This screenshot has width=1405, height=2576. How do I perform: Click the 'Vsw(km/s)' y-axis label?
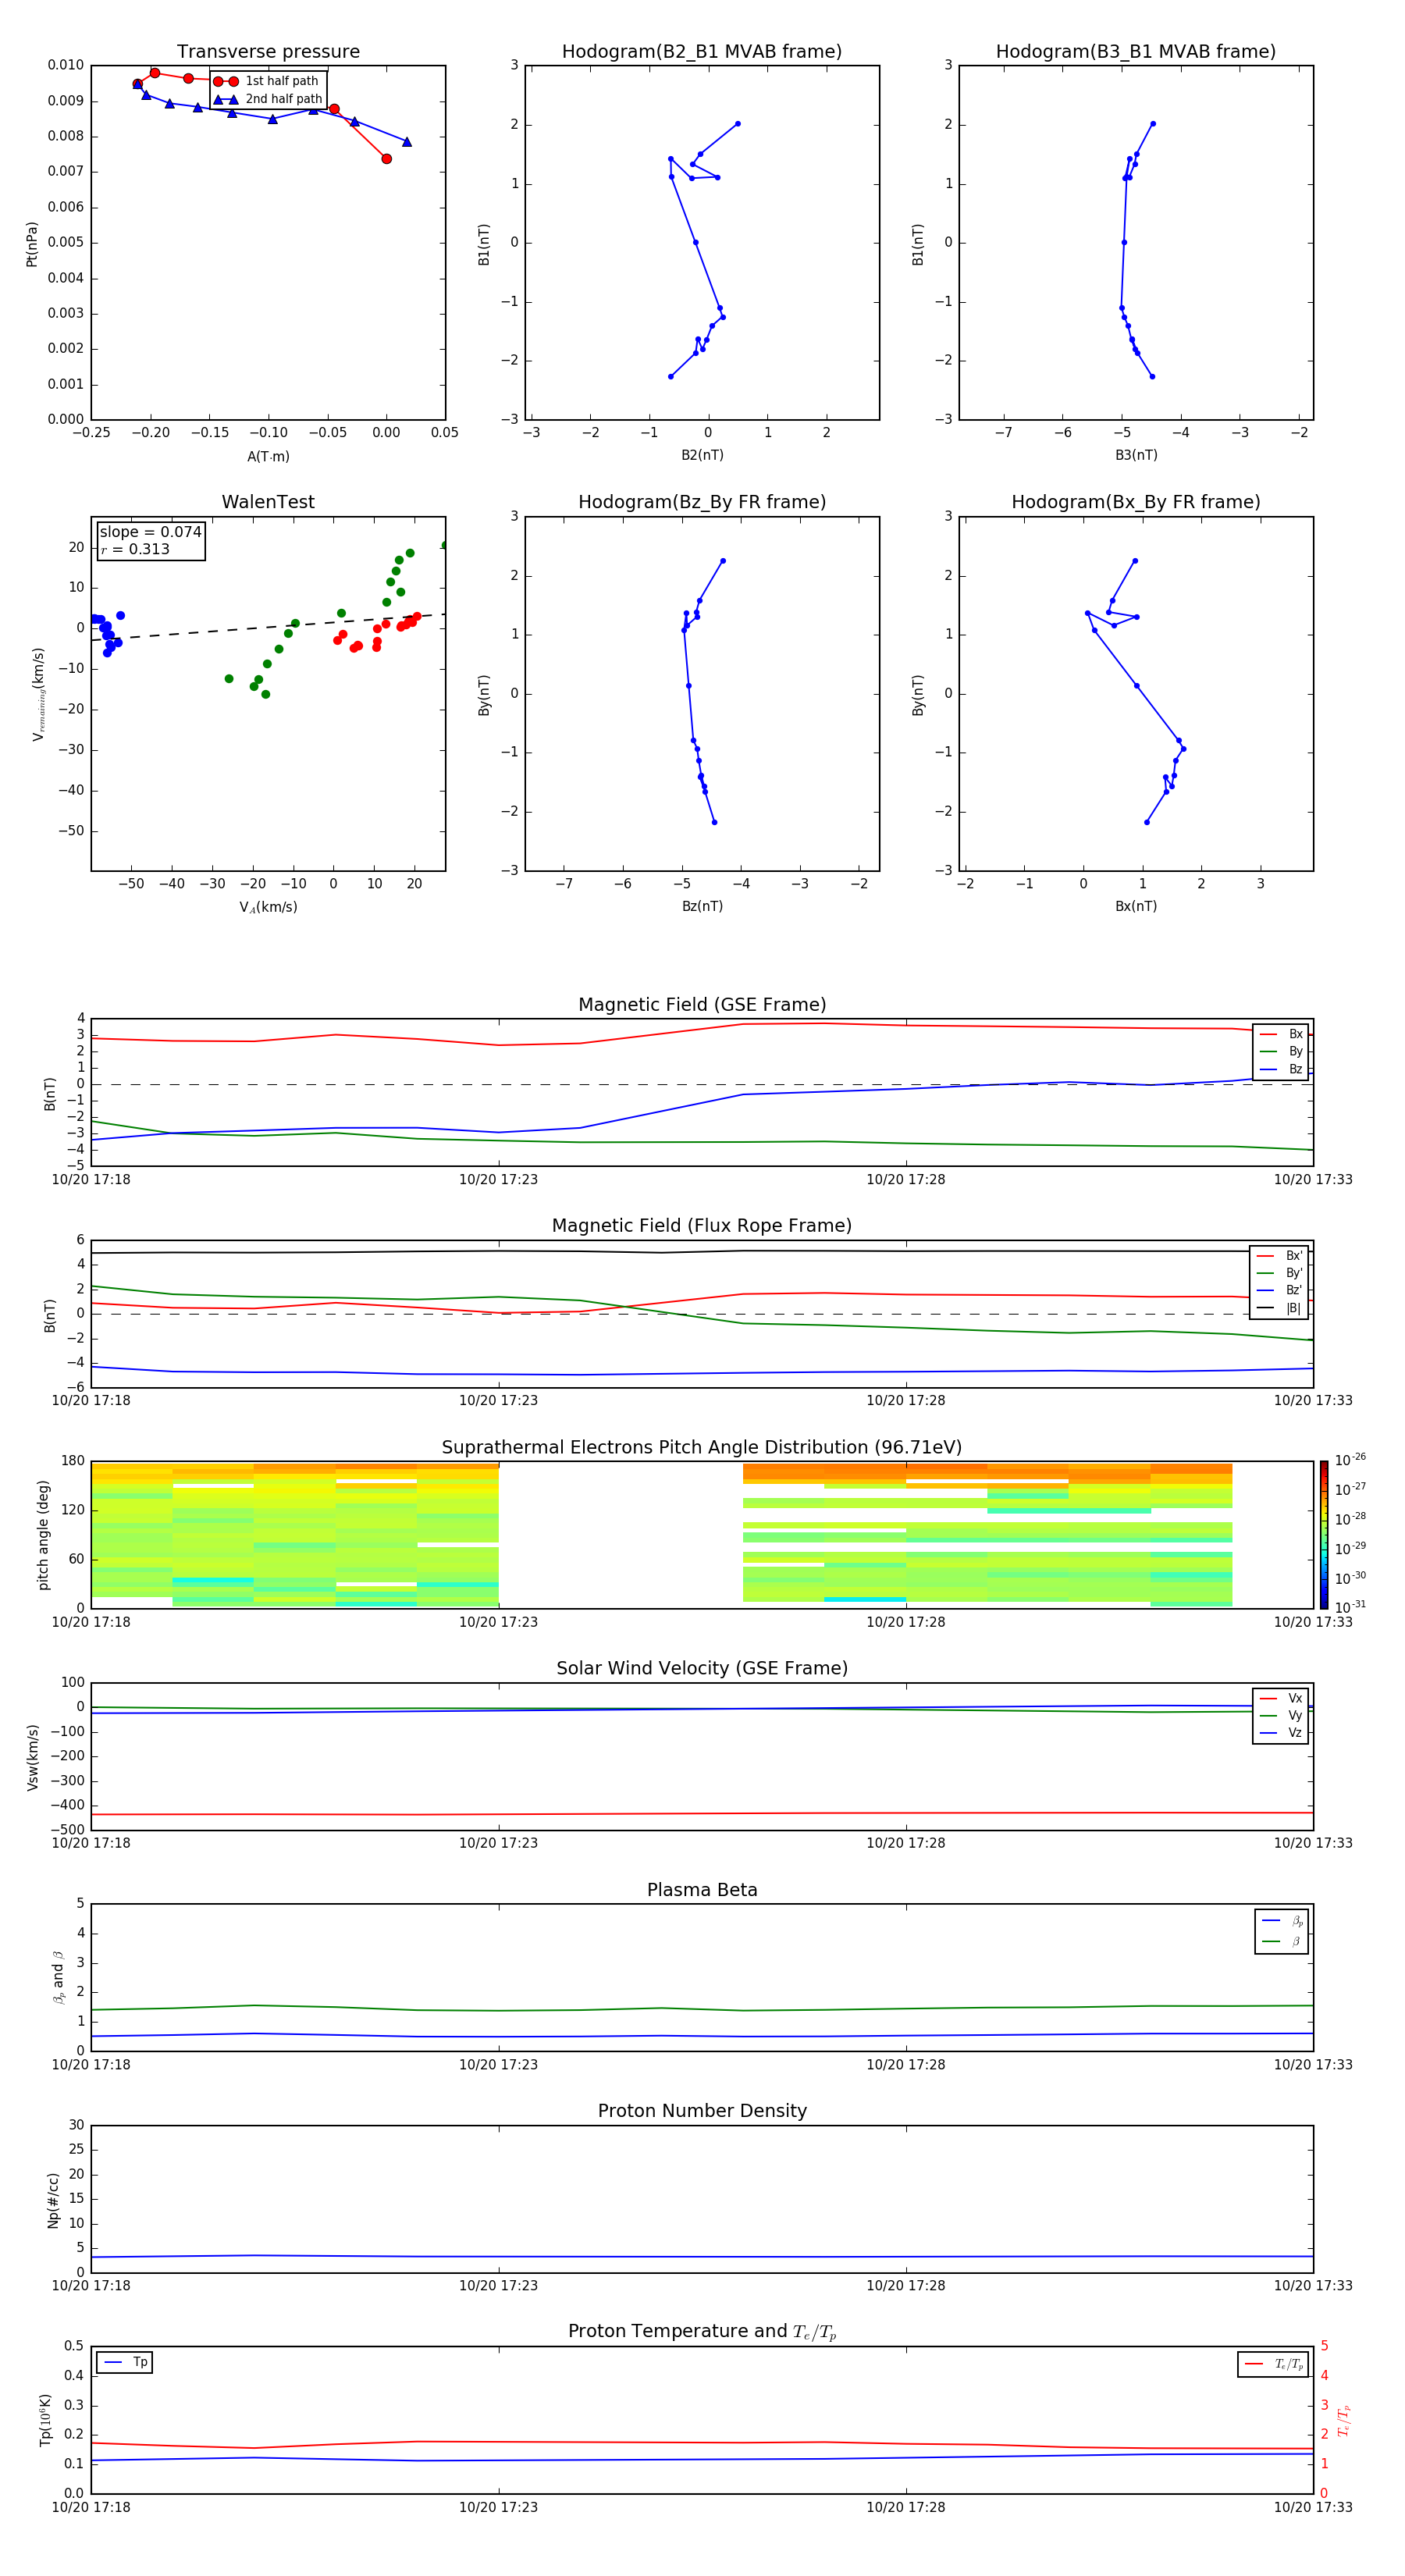click(x=33, y=1757)
